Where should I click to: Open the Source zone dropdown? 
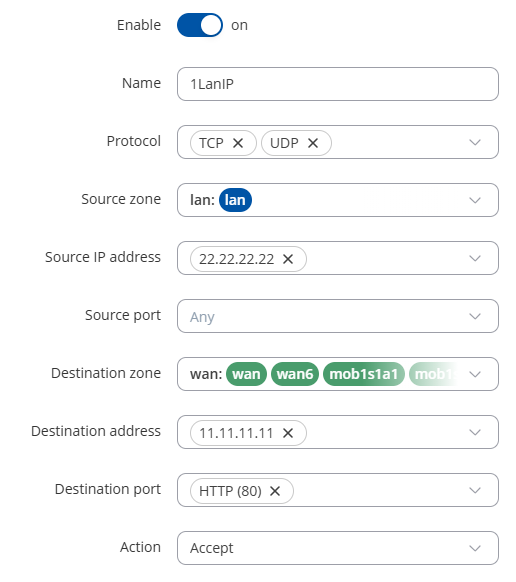click(x=338, y=200)
